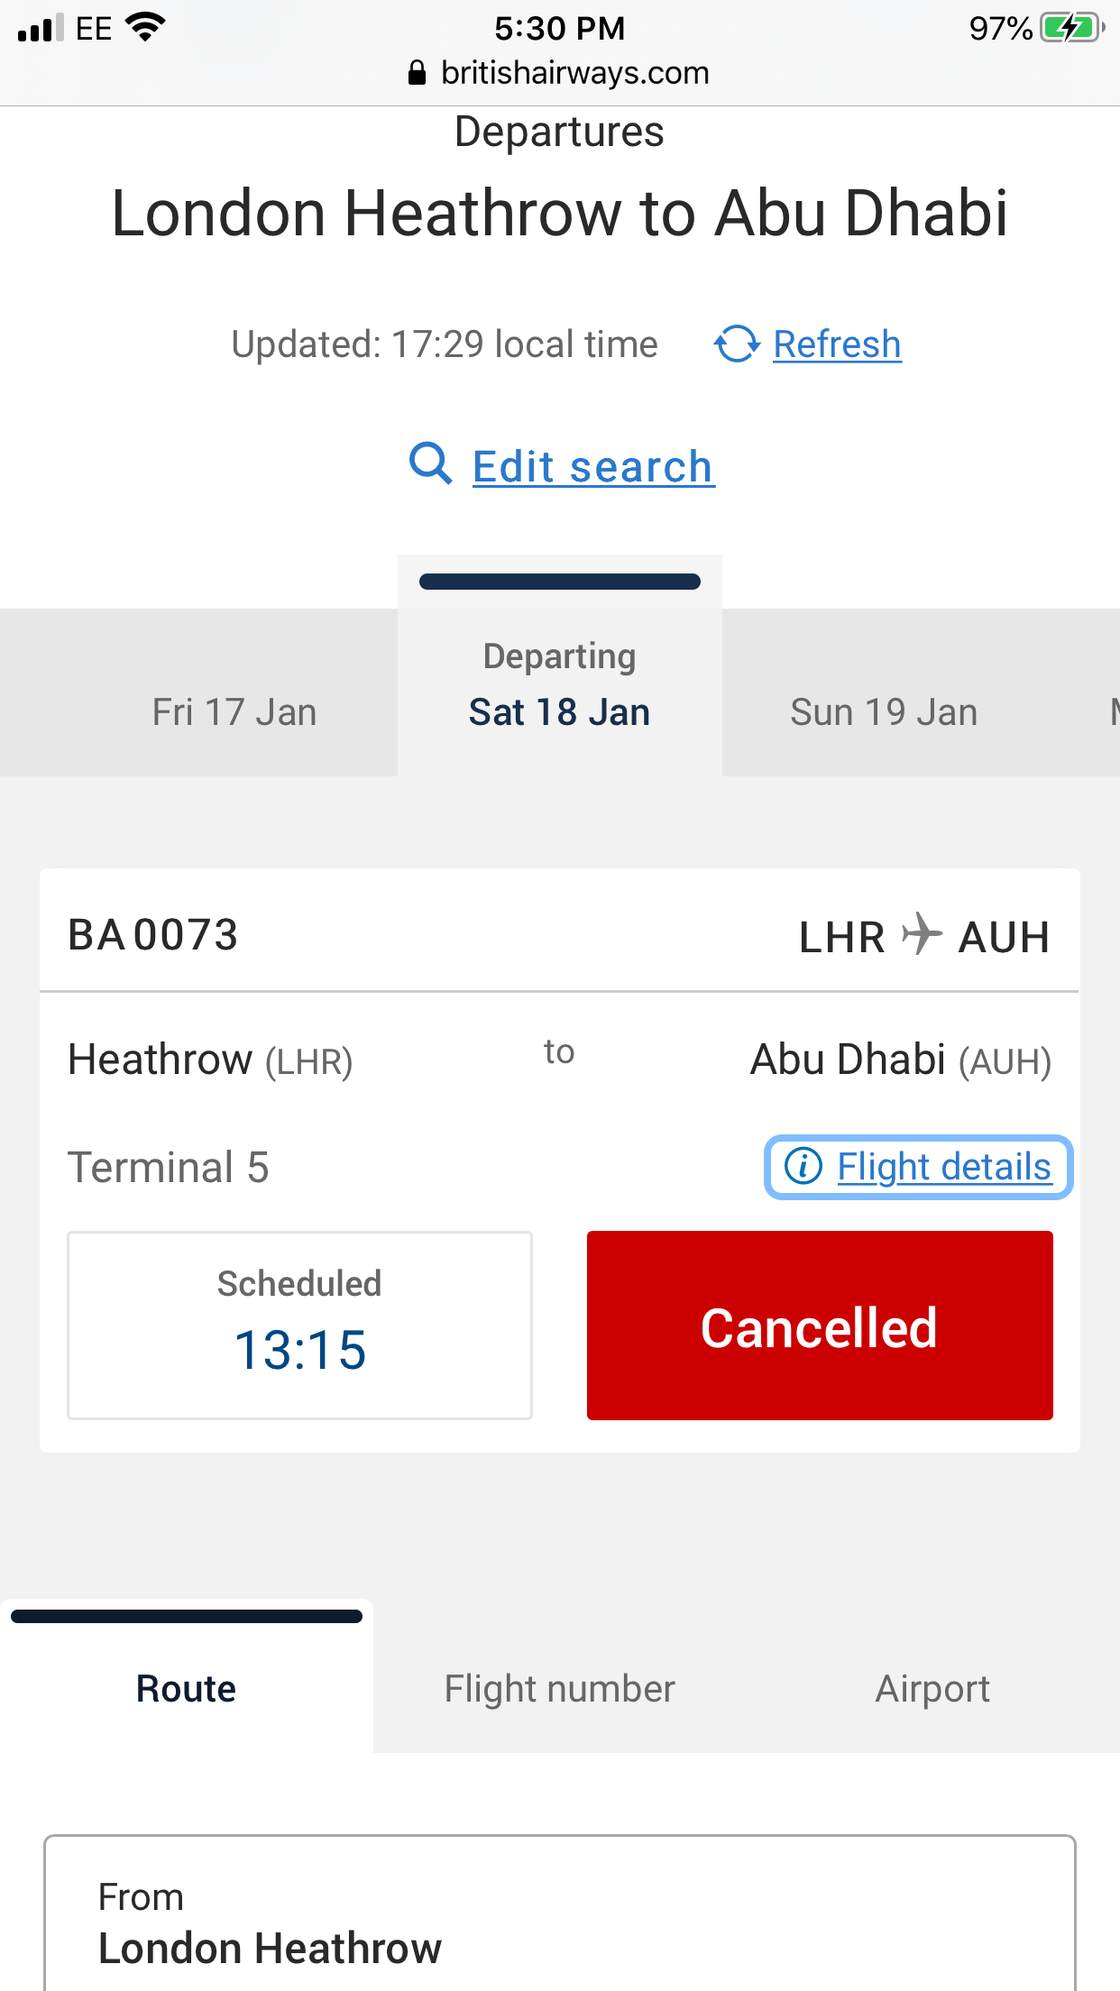This screenshot has width=1120, height=1991.
Task: Tap the britishairways.com address bar
Action: pos(560,73)
